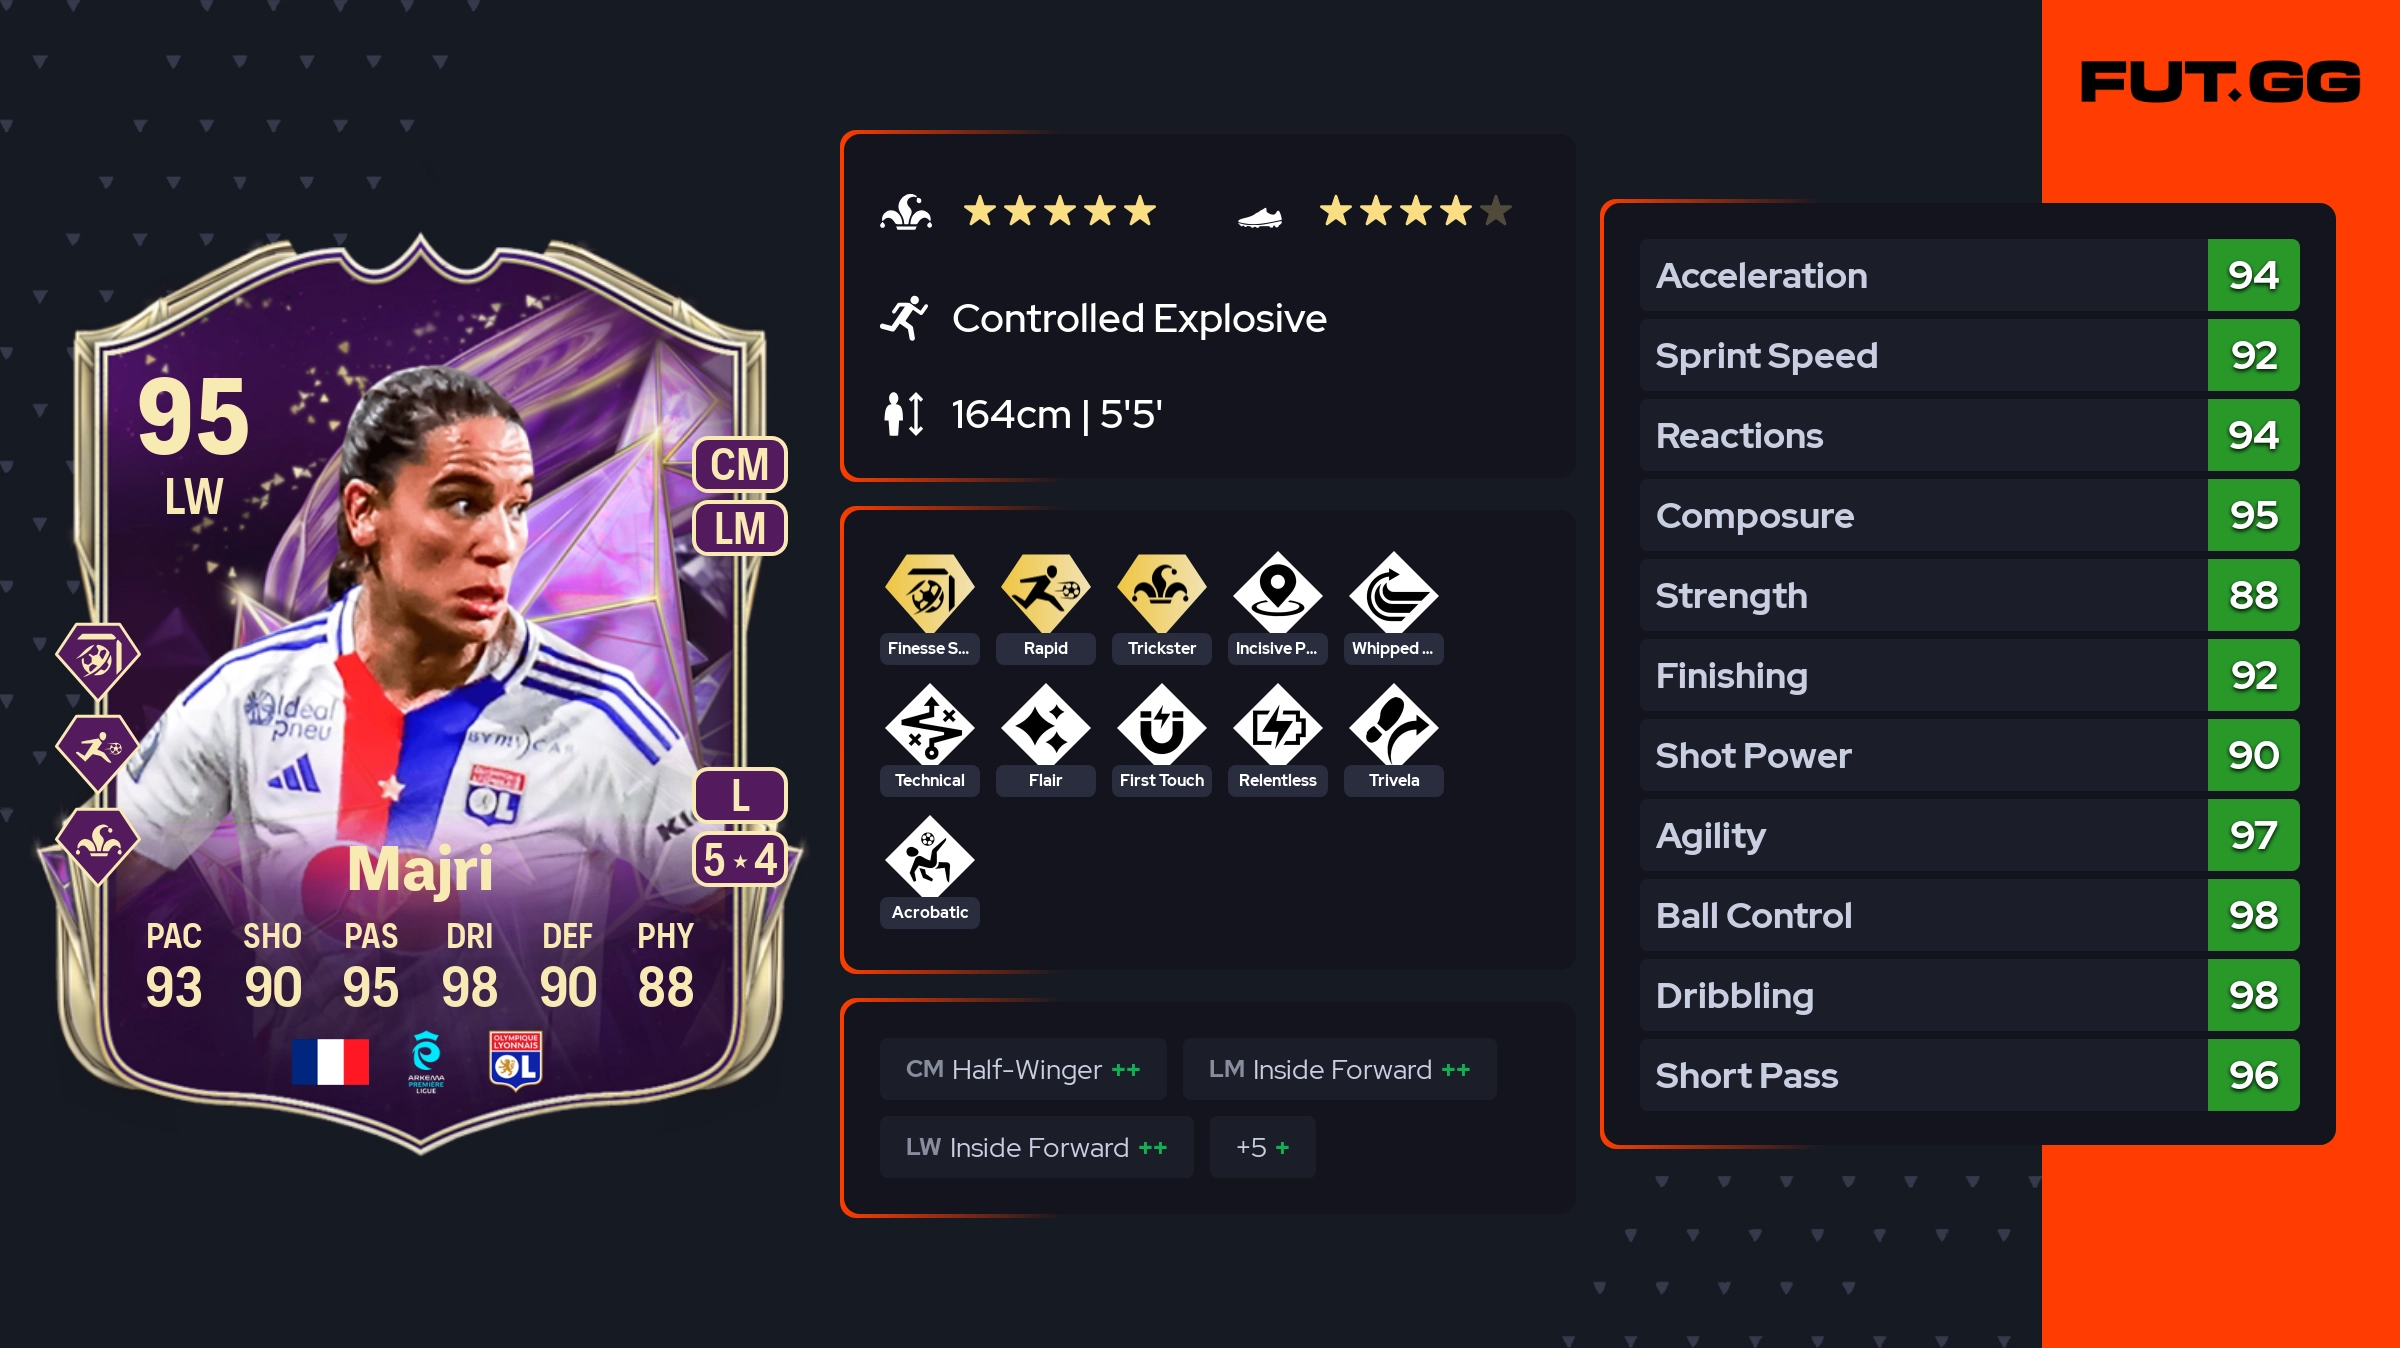Screen dimensions: 2400x1348
Task: Click the Flair playstyle icon
Action: (x=1045, y=726)
